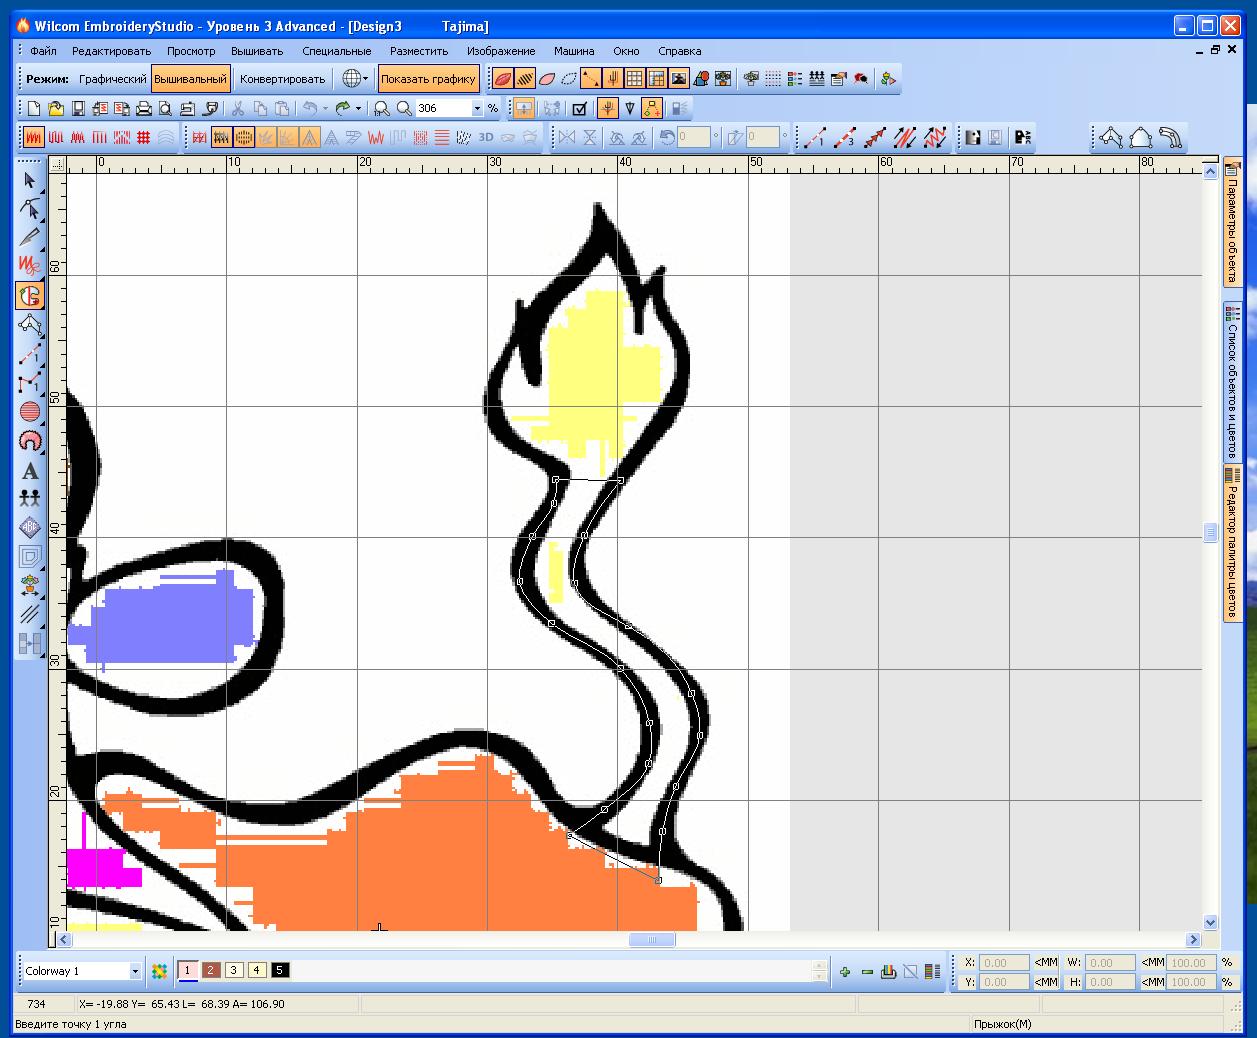
Task: Toggle Show Bitmap picture icon
Action: click(679, 78)
